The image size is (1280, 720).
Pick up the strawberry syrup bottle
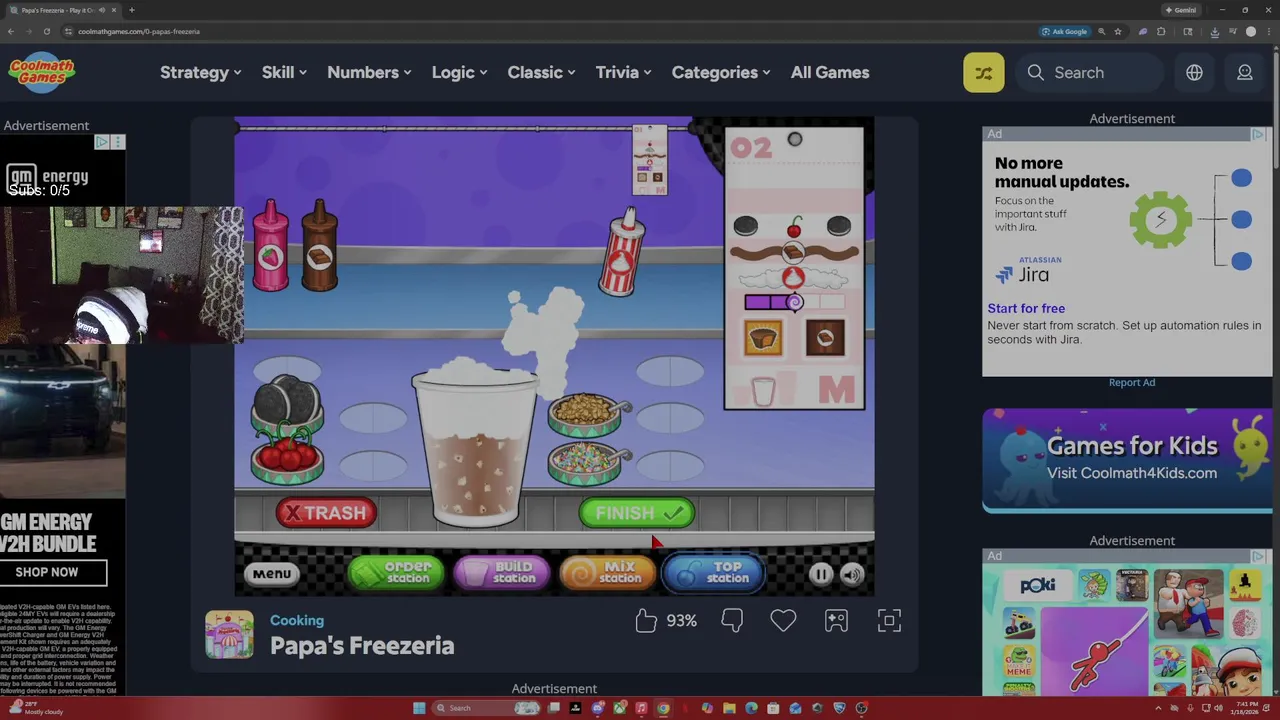point(270,247)
